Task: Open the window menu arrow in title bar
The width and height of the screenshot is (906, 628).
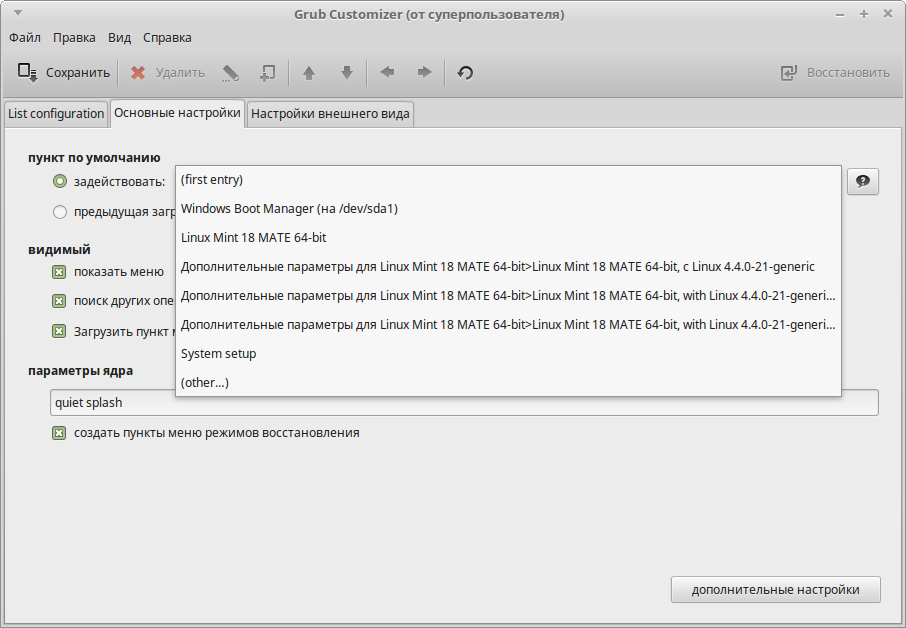Action: tap(18, 13)
